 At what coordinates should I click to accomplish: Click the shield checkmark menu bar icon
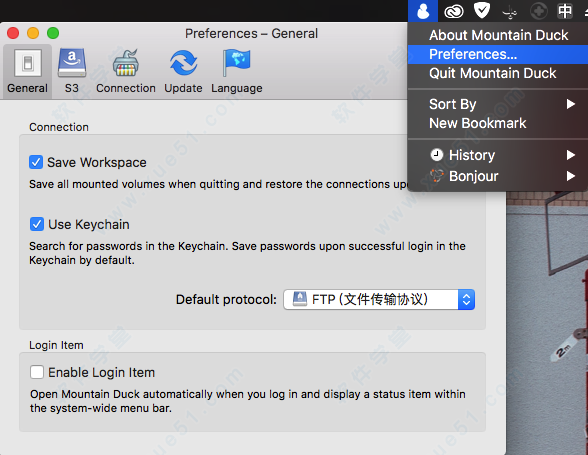(482, 11)
